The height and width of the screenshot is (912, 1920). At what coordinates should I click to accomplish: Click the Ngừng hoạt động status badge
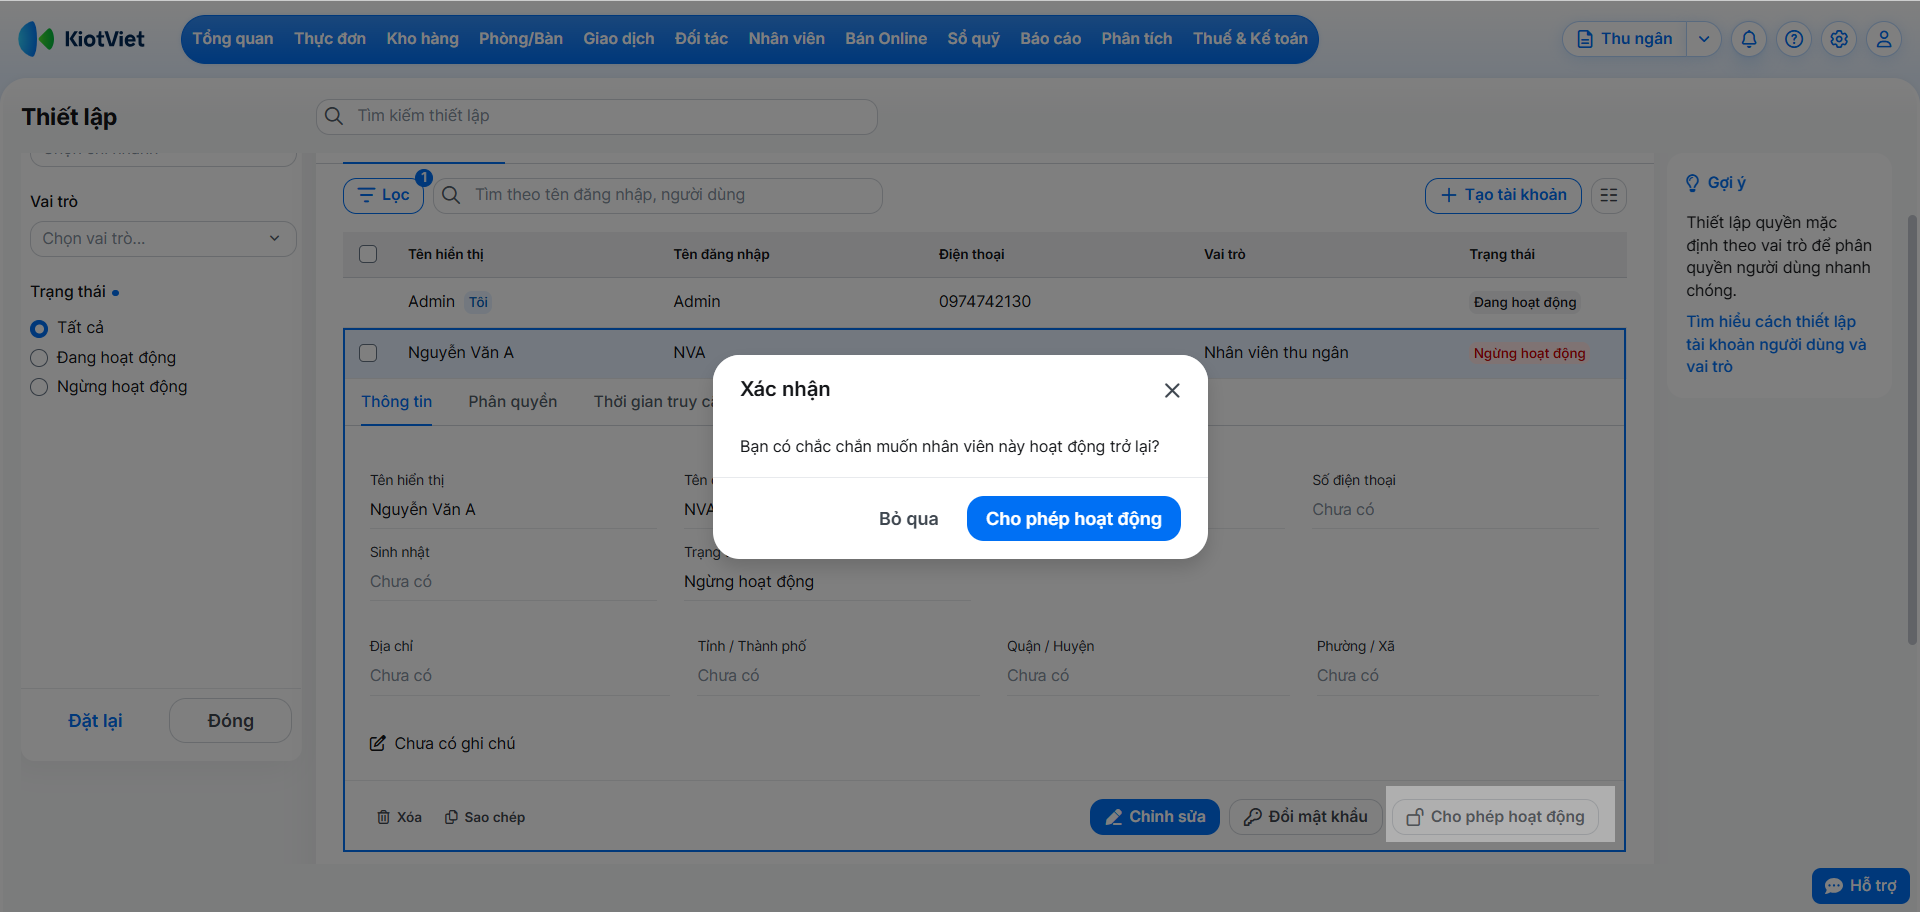1529,353
